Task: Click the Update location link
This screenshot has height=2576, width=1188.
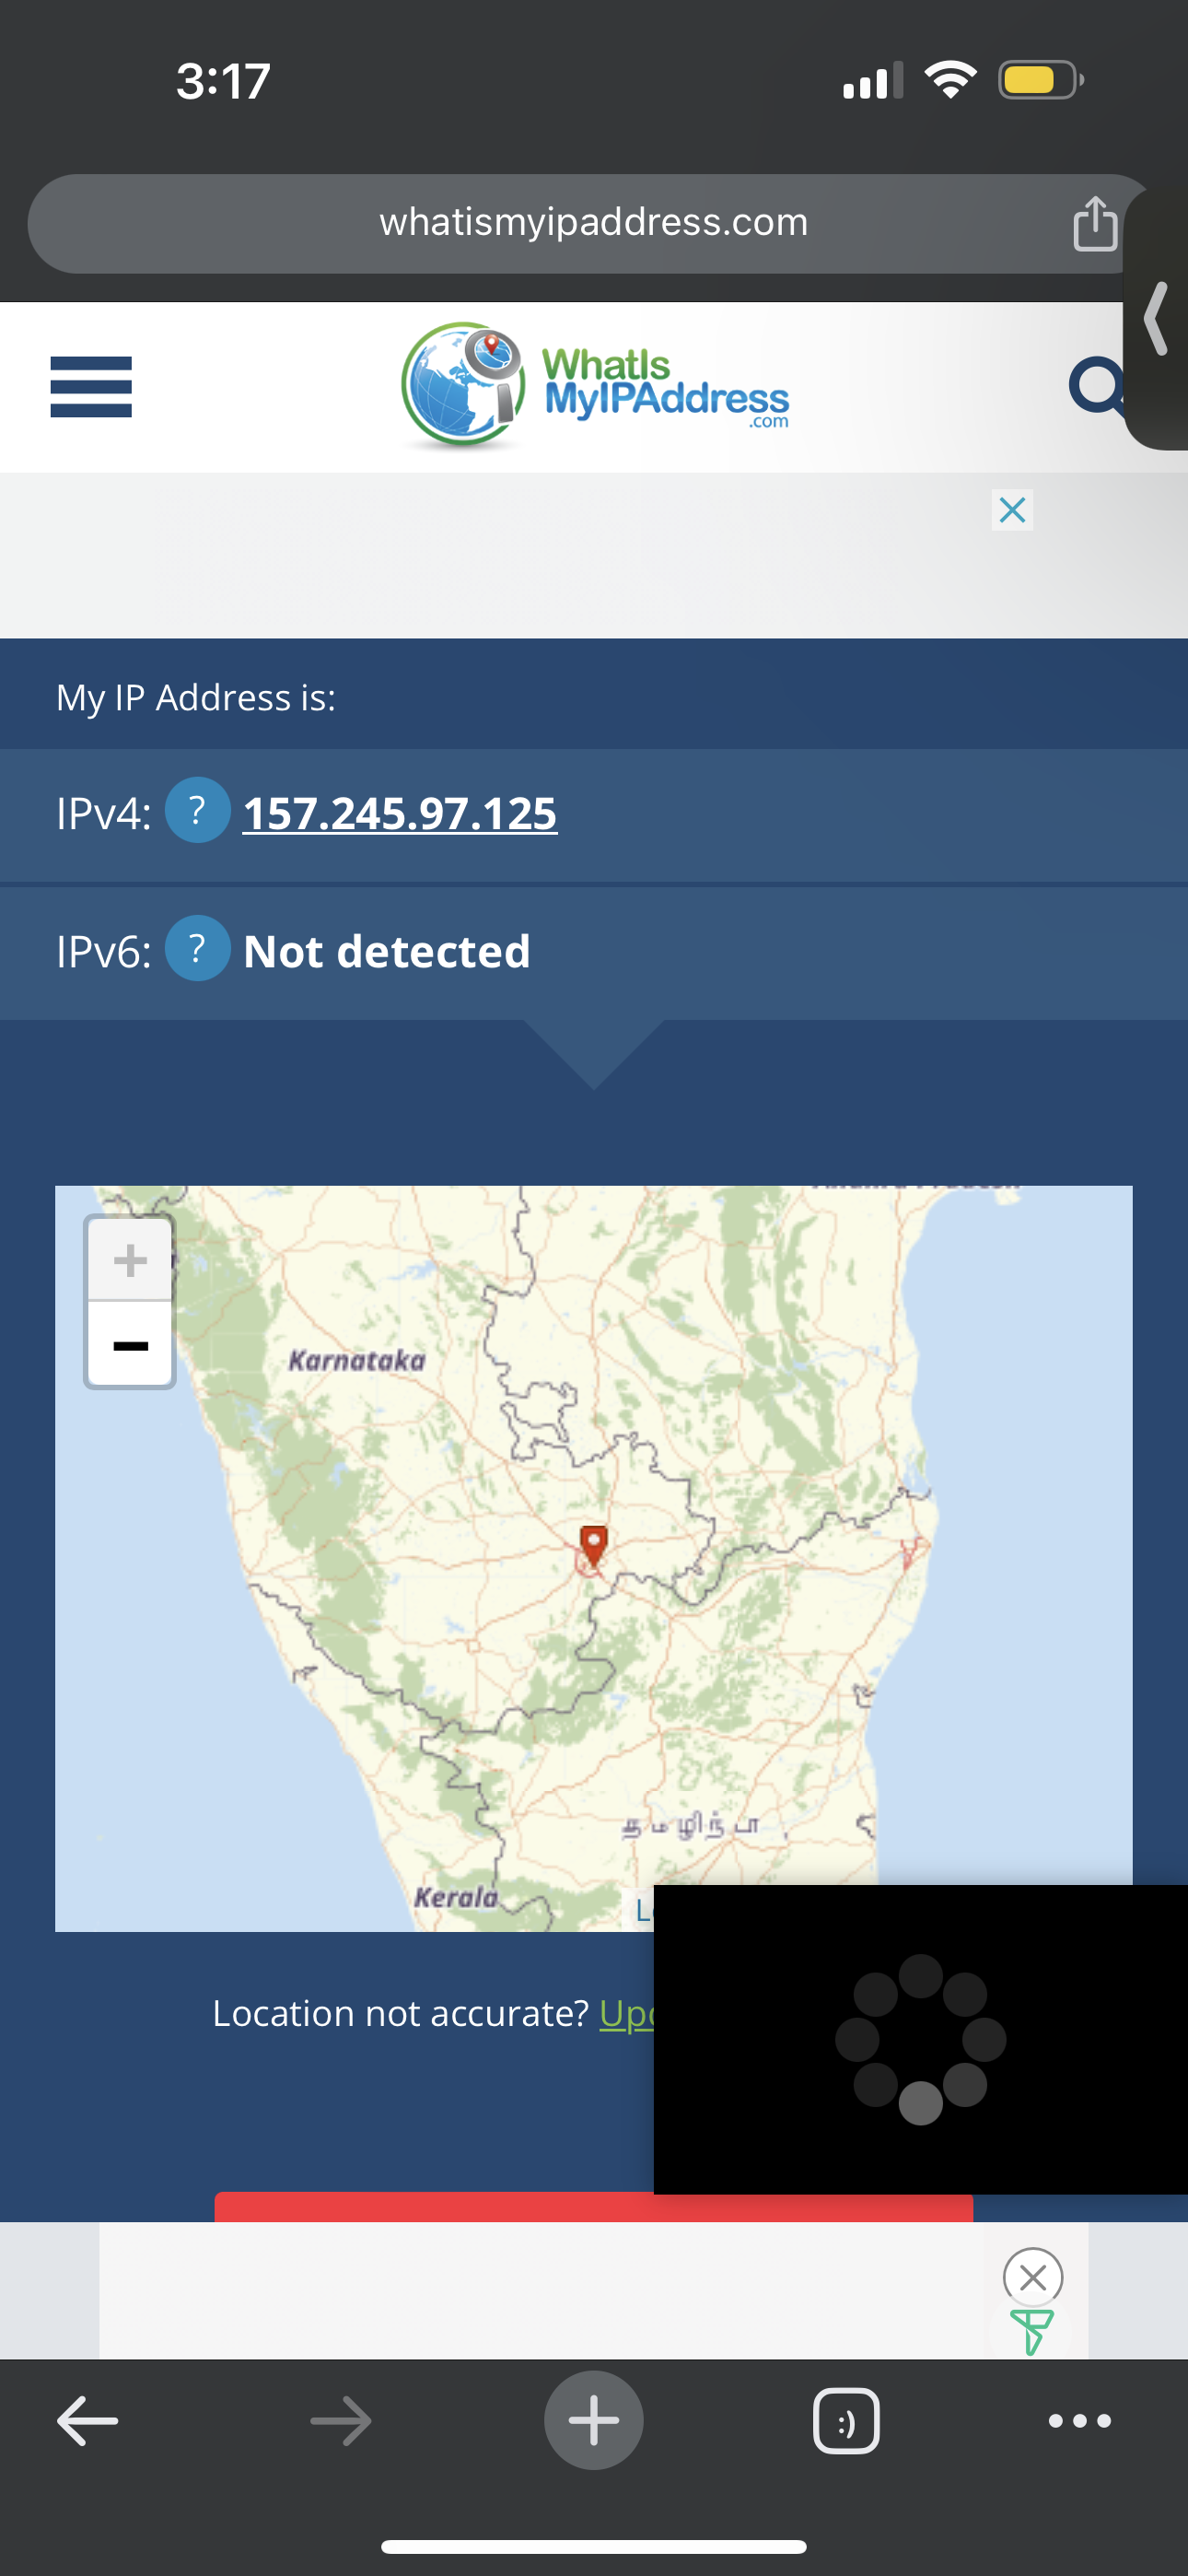Action: pos(626,2013)
